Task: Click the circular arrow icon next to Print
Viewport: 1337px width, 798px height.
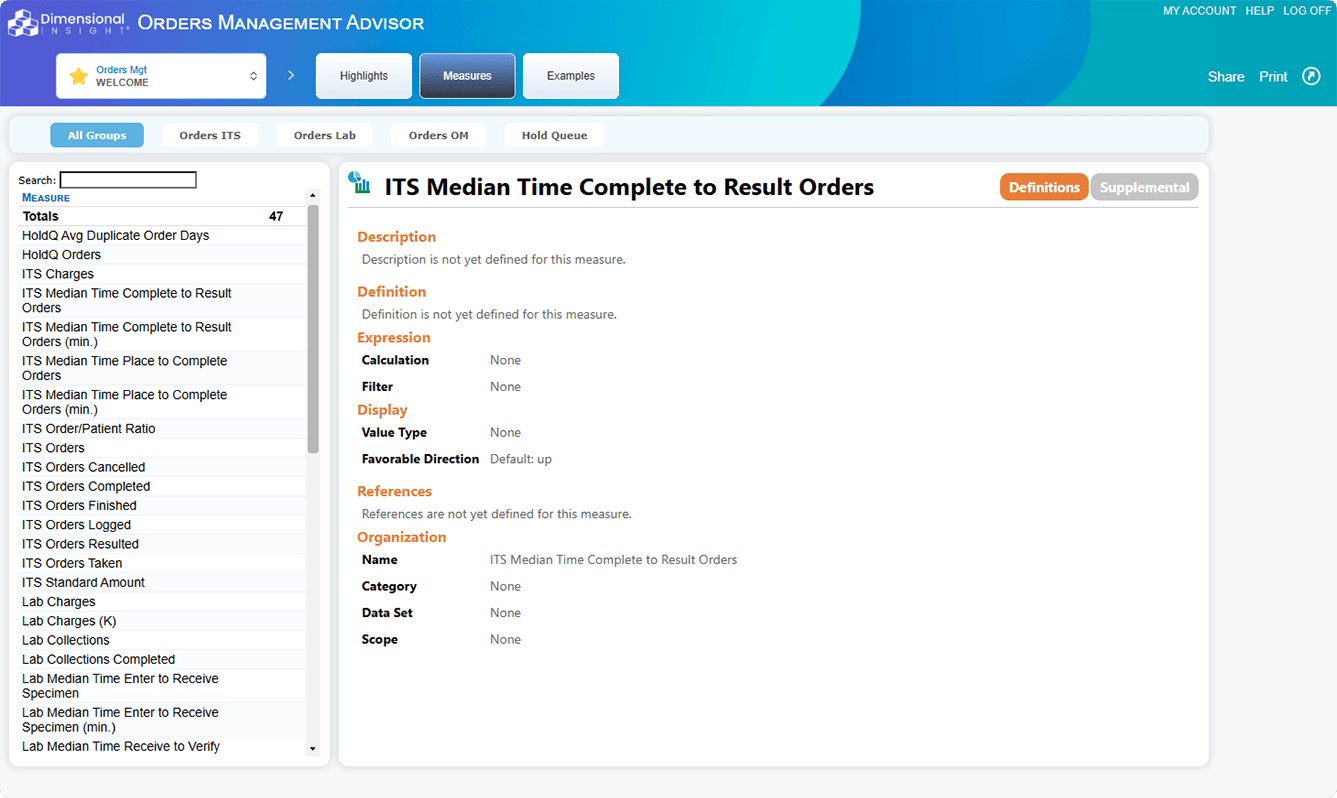Action: 1311,76
